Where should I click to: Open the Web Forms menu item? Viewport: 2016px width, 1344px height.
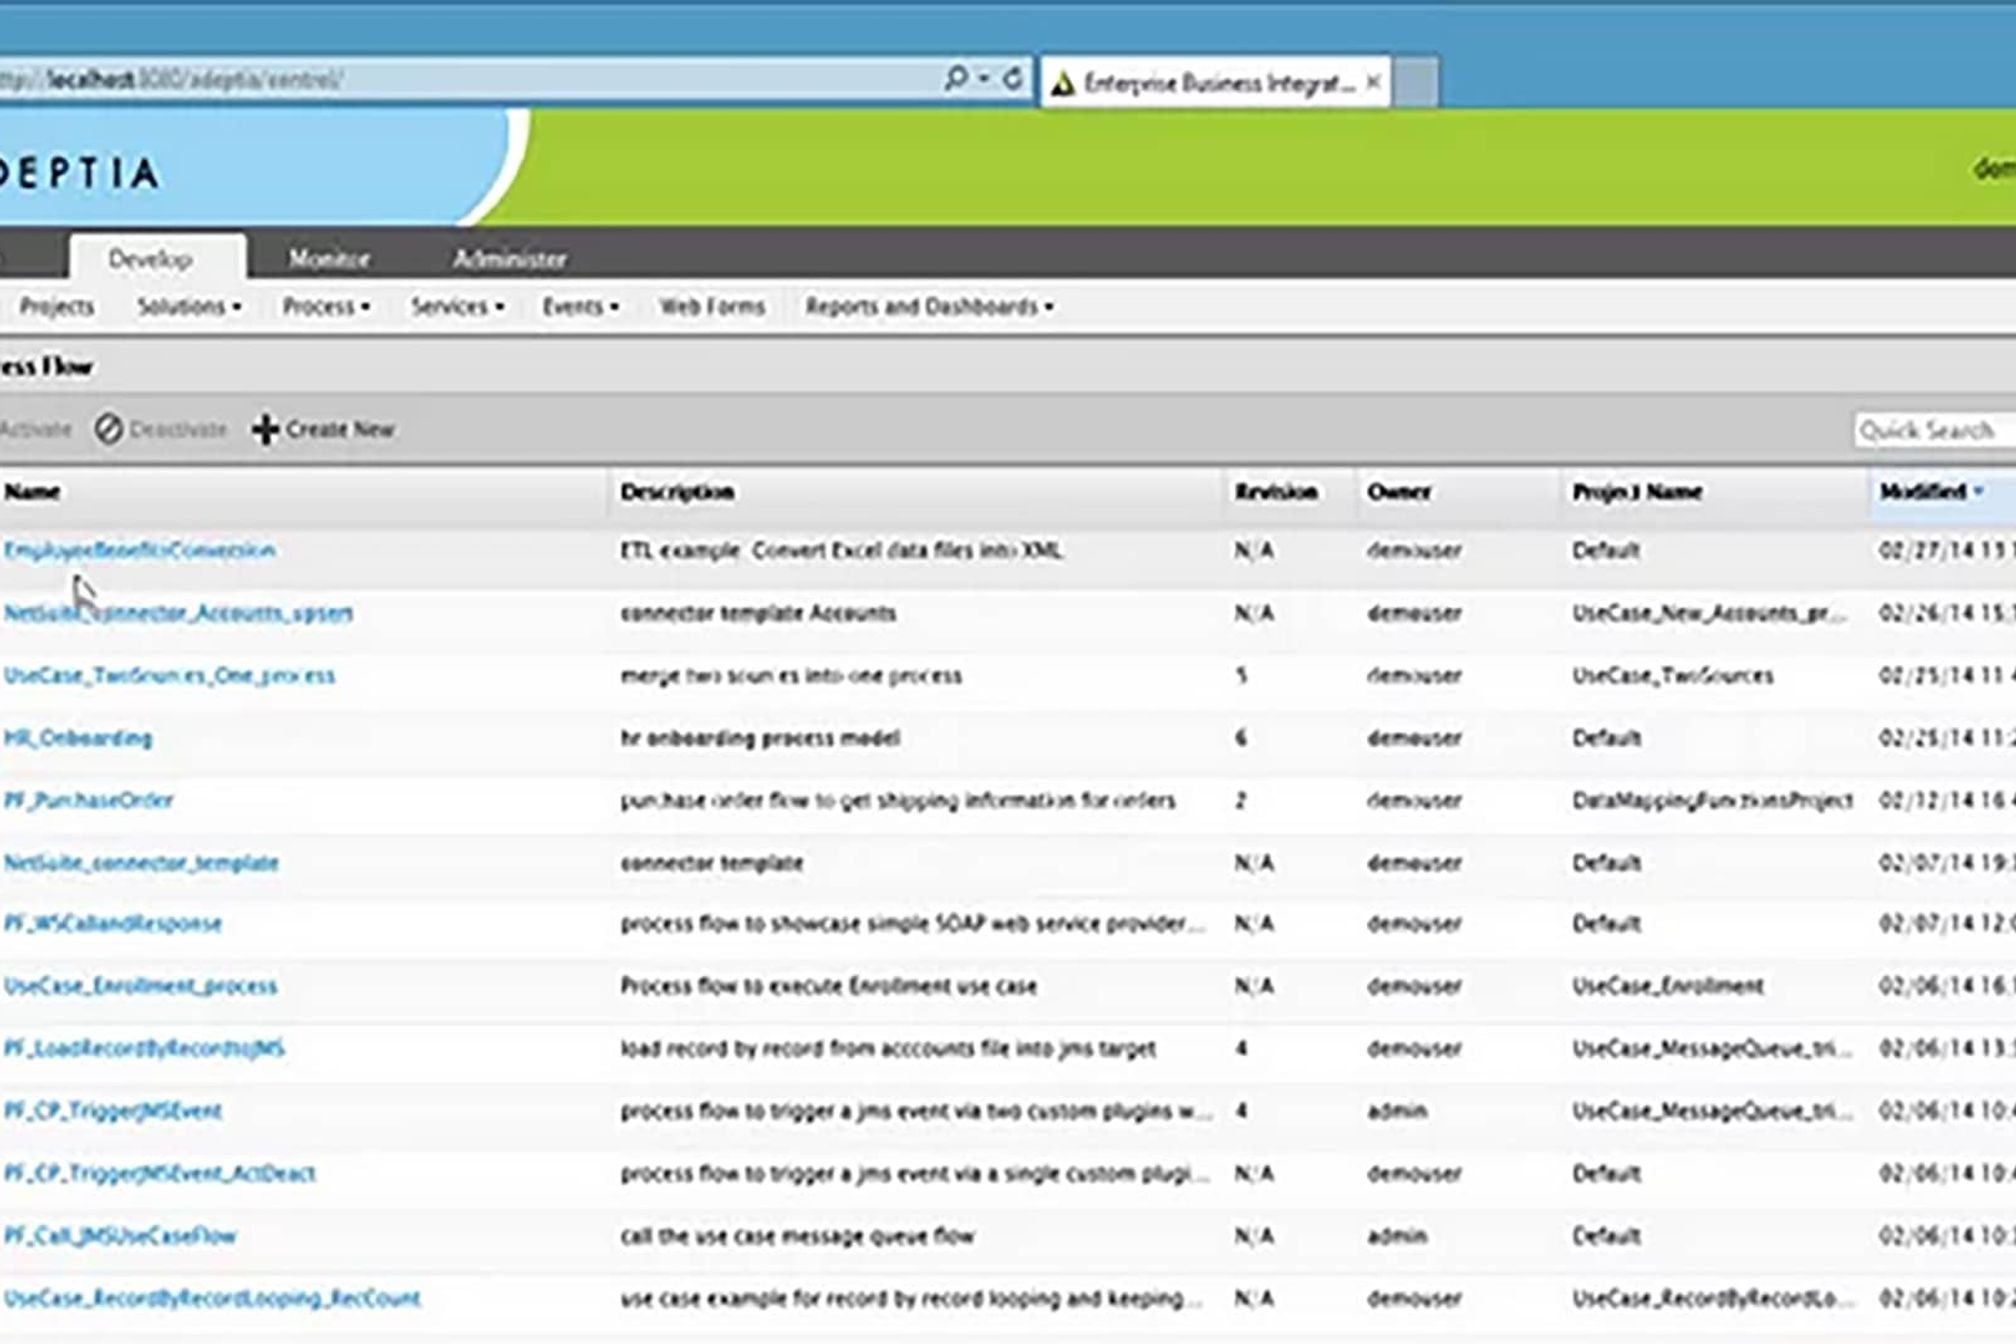pos(711,307)
